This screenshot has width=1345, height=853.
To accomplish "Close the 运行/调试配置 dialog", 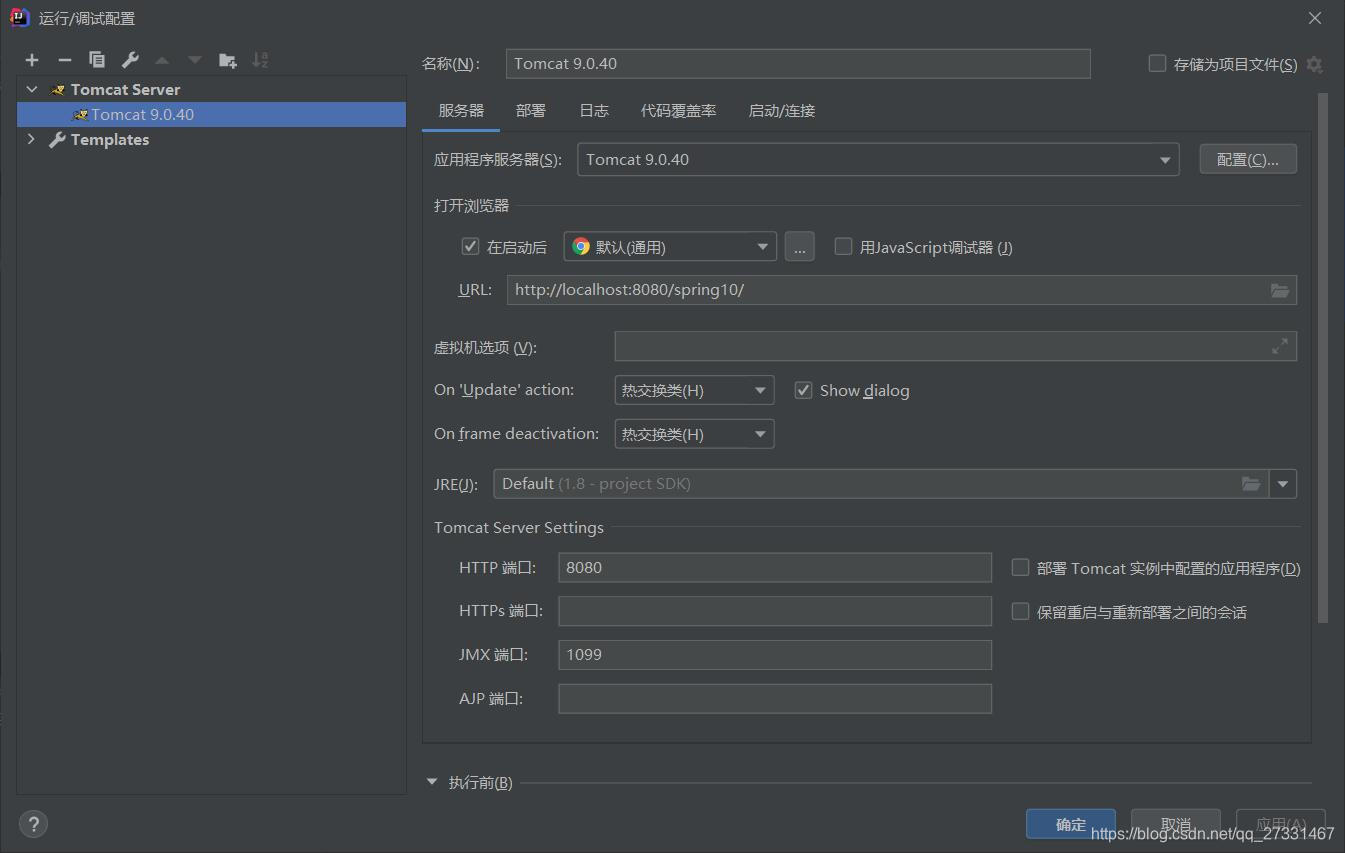I will pos(1315,18).
